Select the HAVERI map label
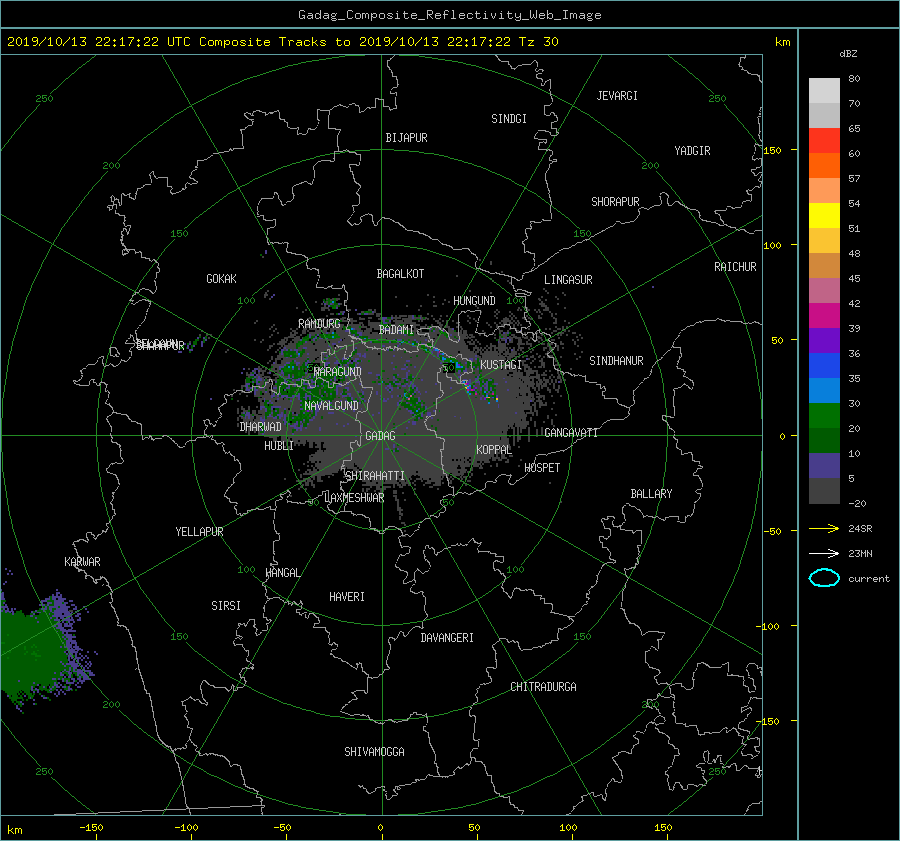The image size is (900, 841). tap(347, 597)
